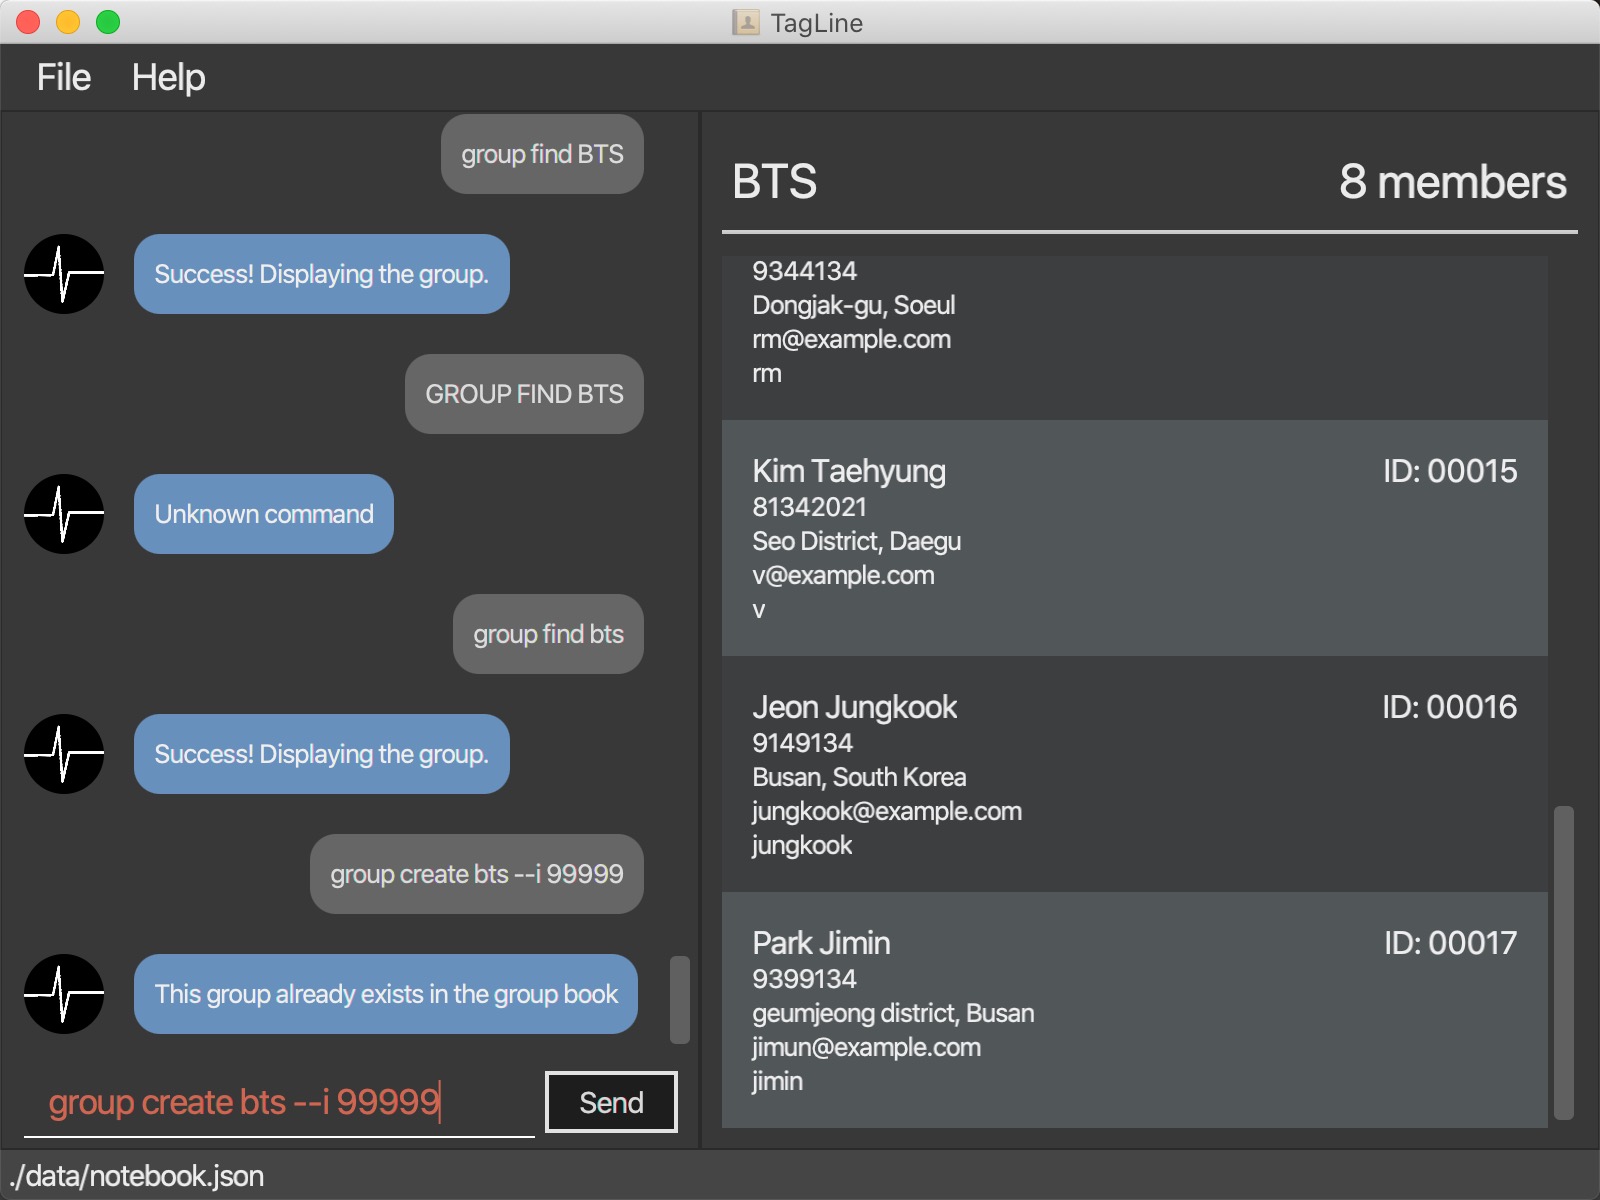
Task: Click bot avatar beside first Success message
Action: (x=64, y=274)
